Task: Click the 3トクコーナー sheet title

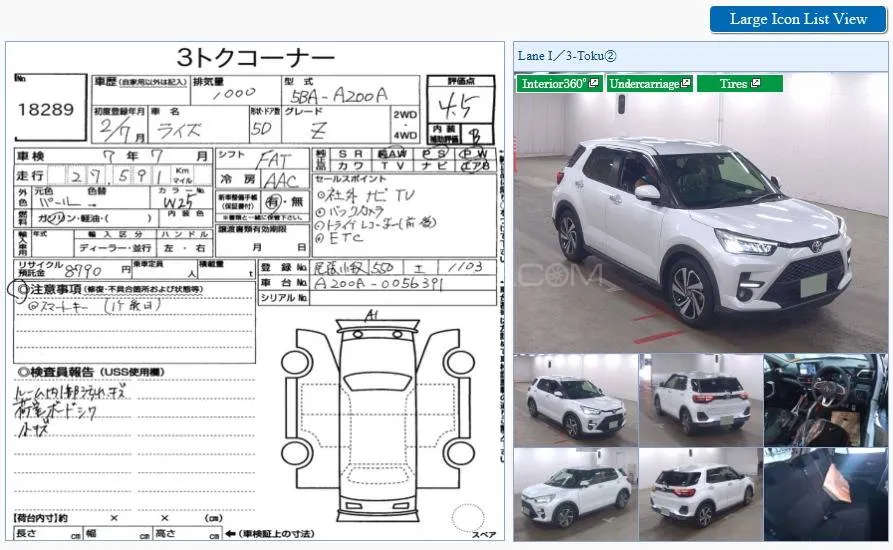Action: click(255, 58)
